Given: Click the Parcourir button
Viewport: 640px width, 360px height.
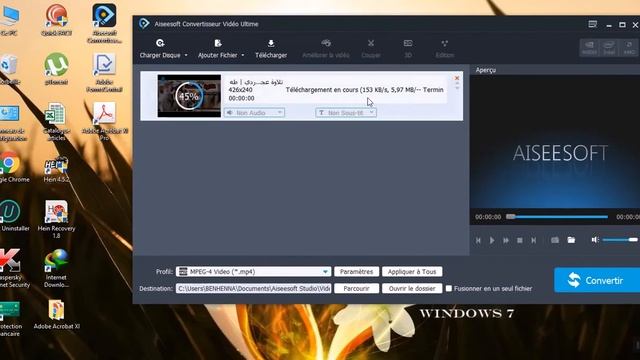Looking at the screenshot, I should click(356, 289).
